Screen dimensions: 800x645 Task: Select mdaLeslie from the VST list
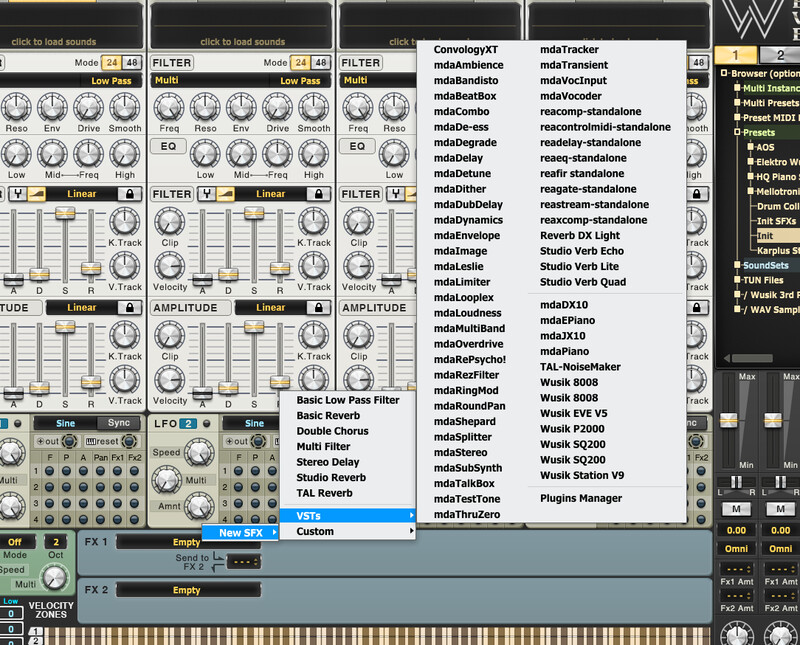(x=458, y=267)
